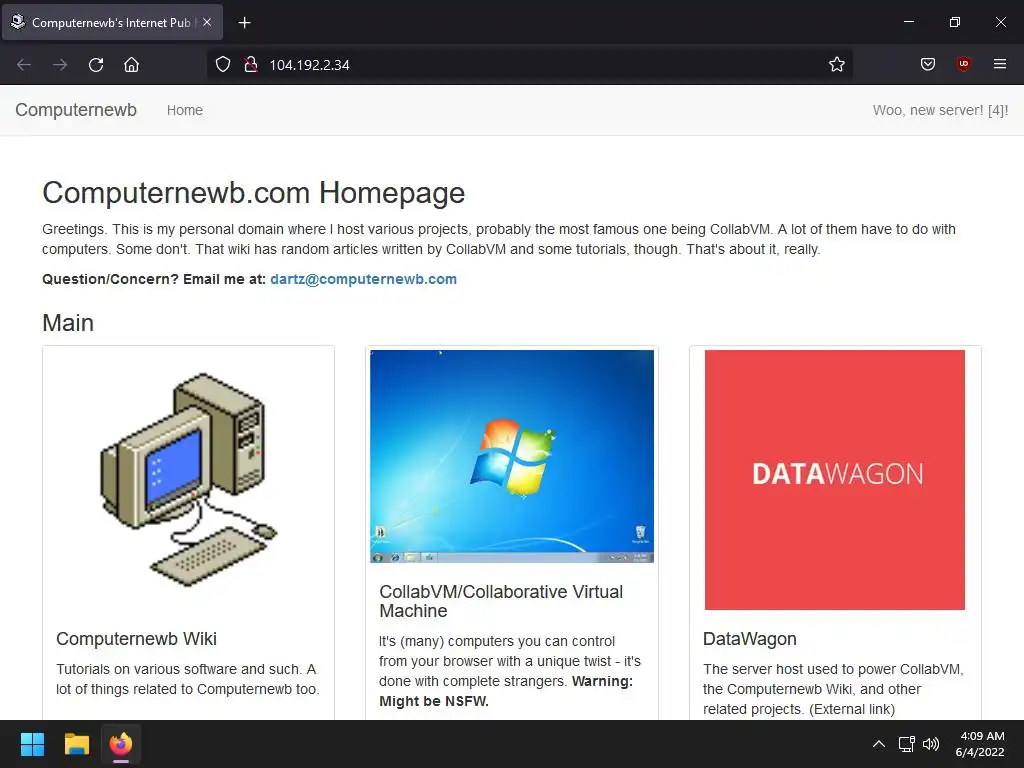1024x768 pixels.
Task: Open the Firefox home page icon
Action: point(131,65)
